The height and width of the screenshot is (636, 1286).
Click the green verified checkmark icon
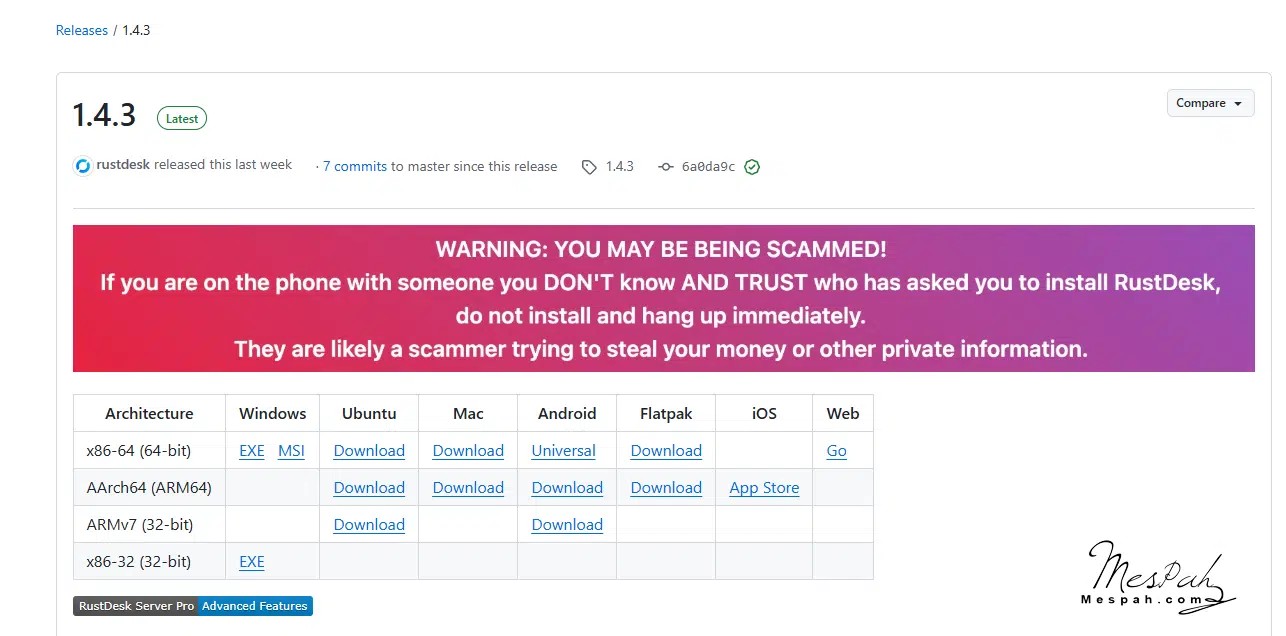(x=752, y=167)
